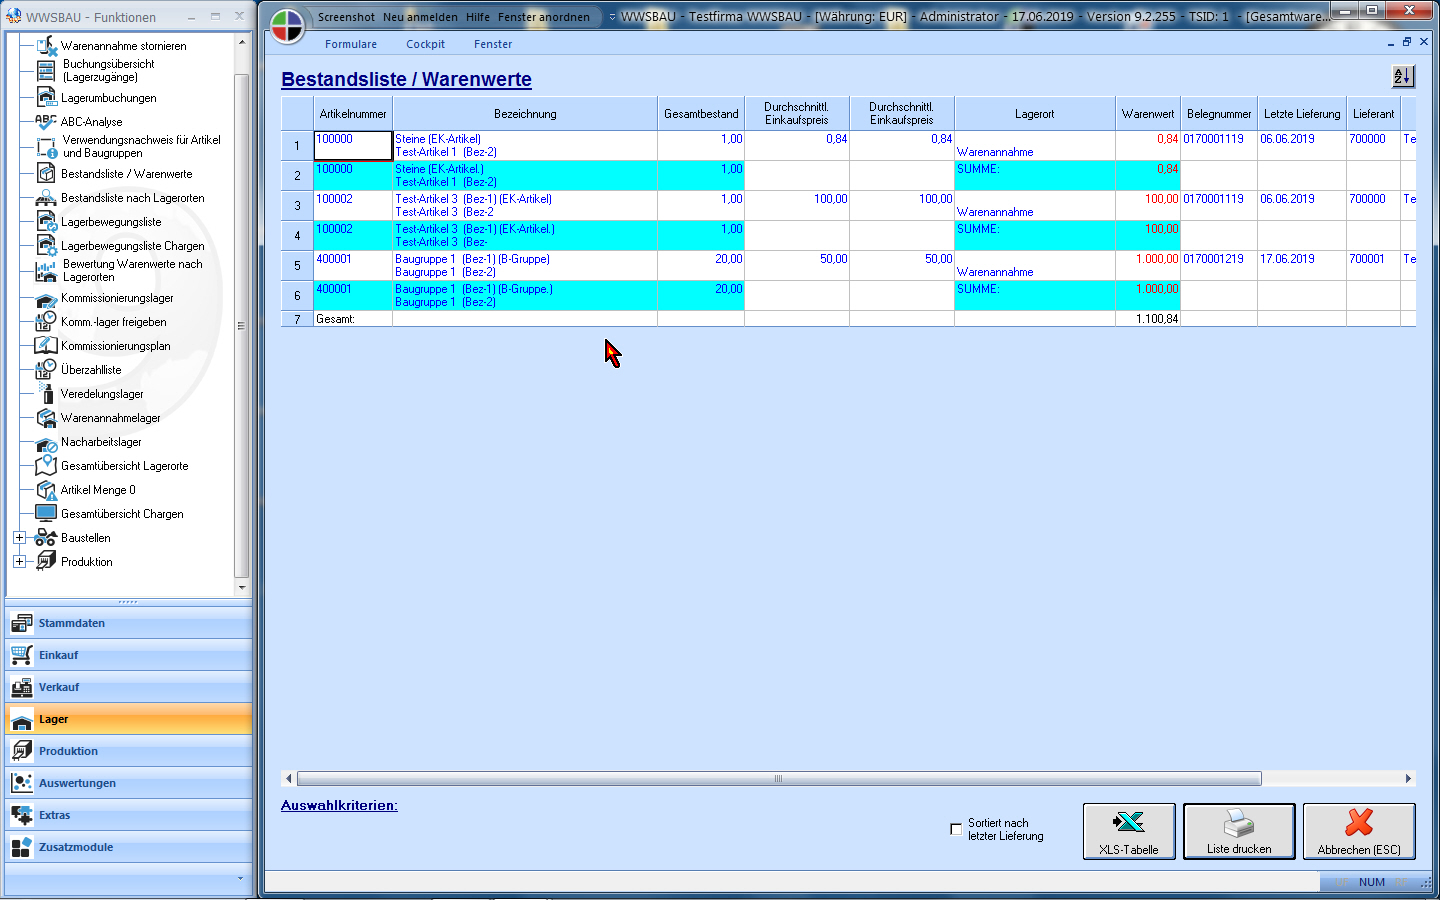1440x900 pixels.
Task: Click the horizontal scrollbar right arrow
Action: (1408, 778)
